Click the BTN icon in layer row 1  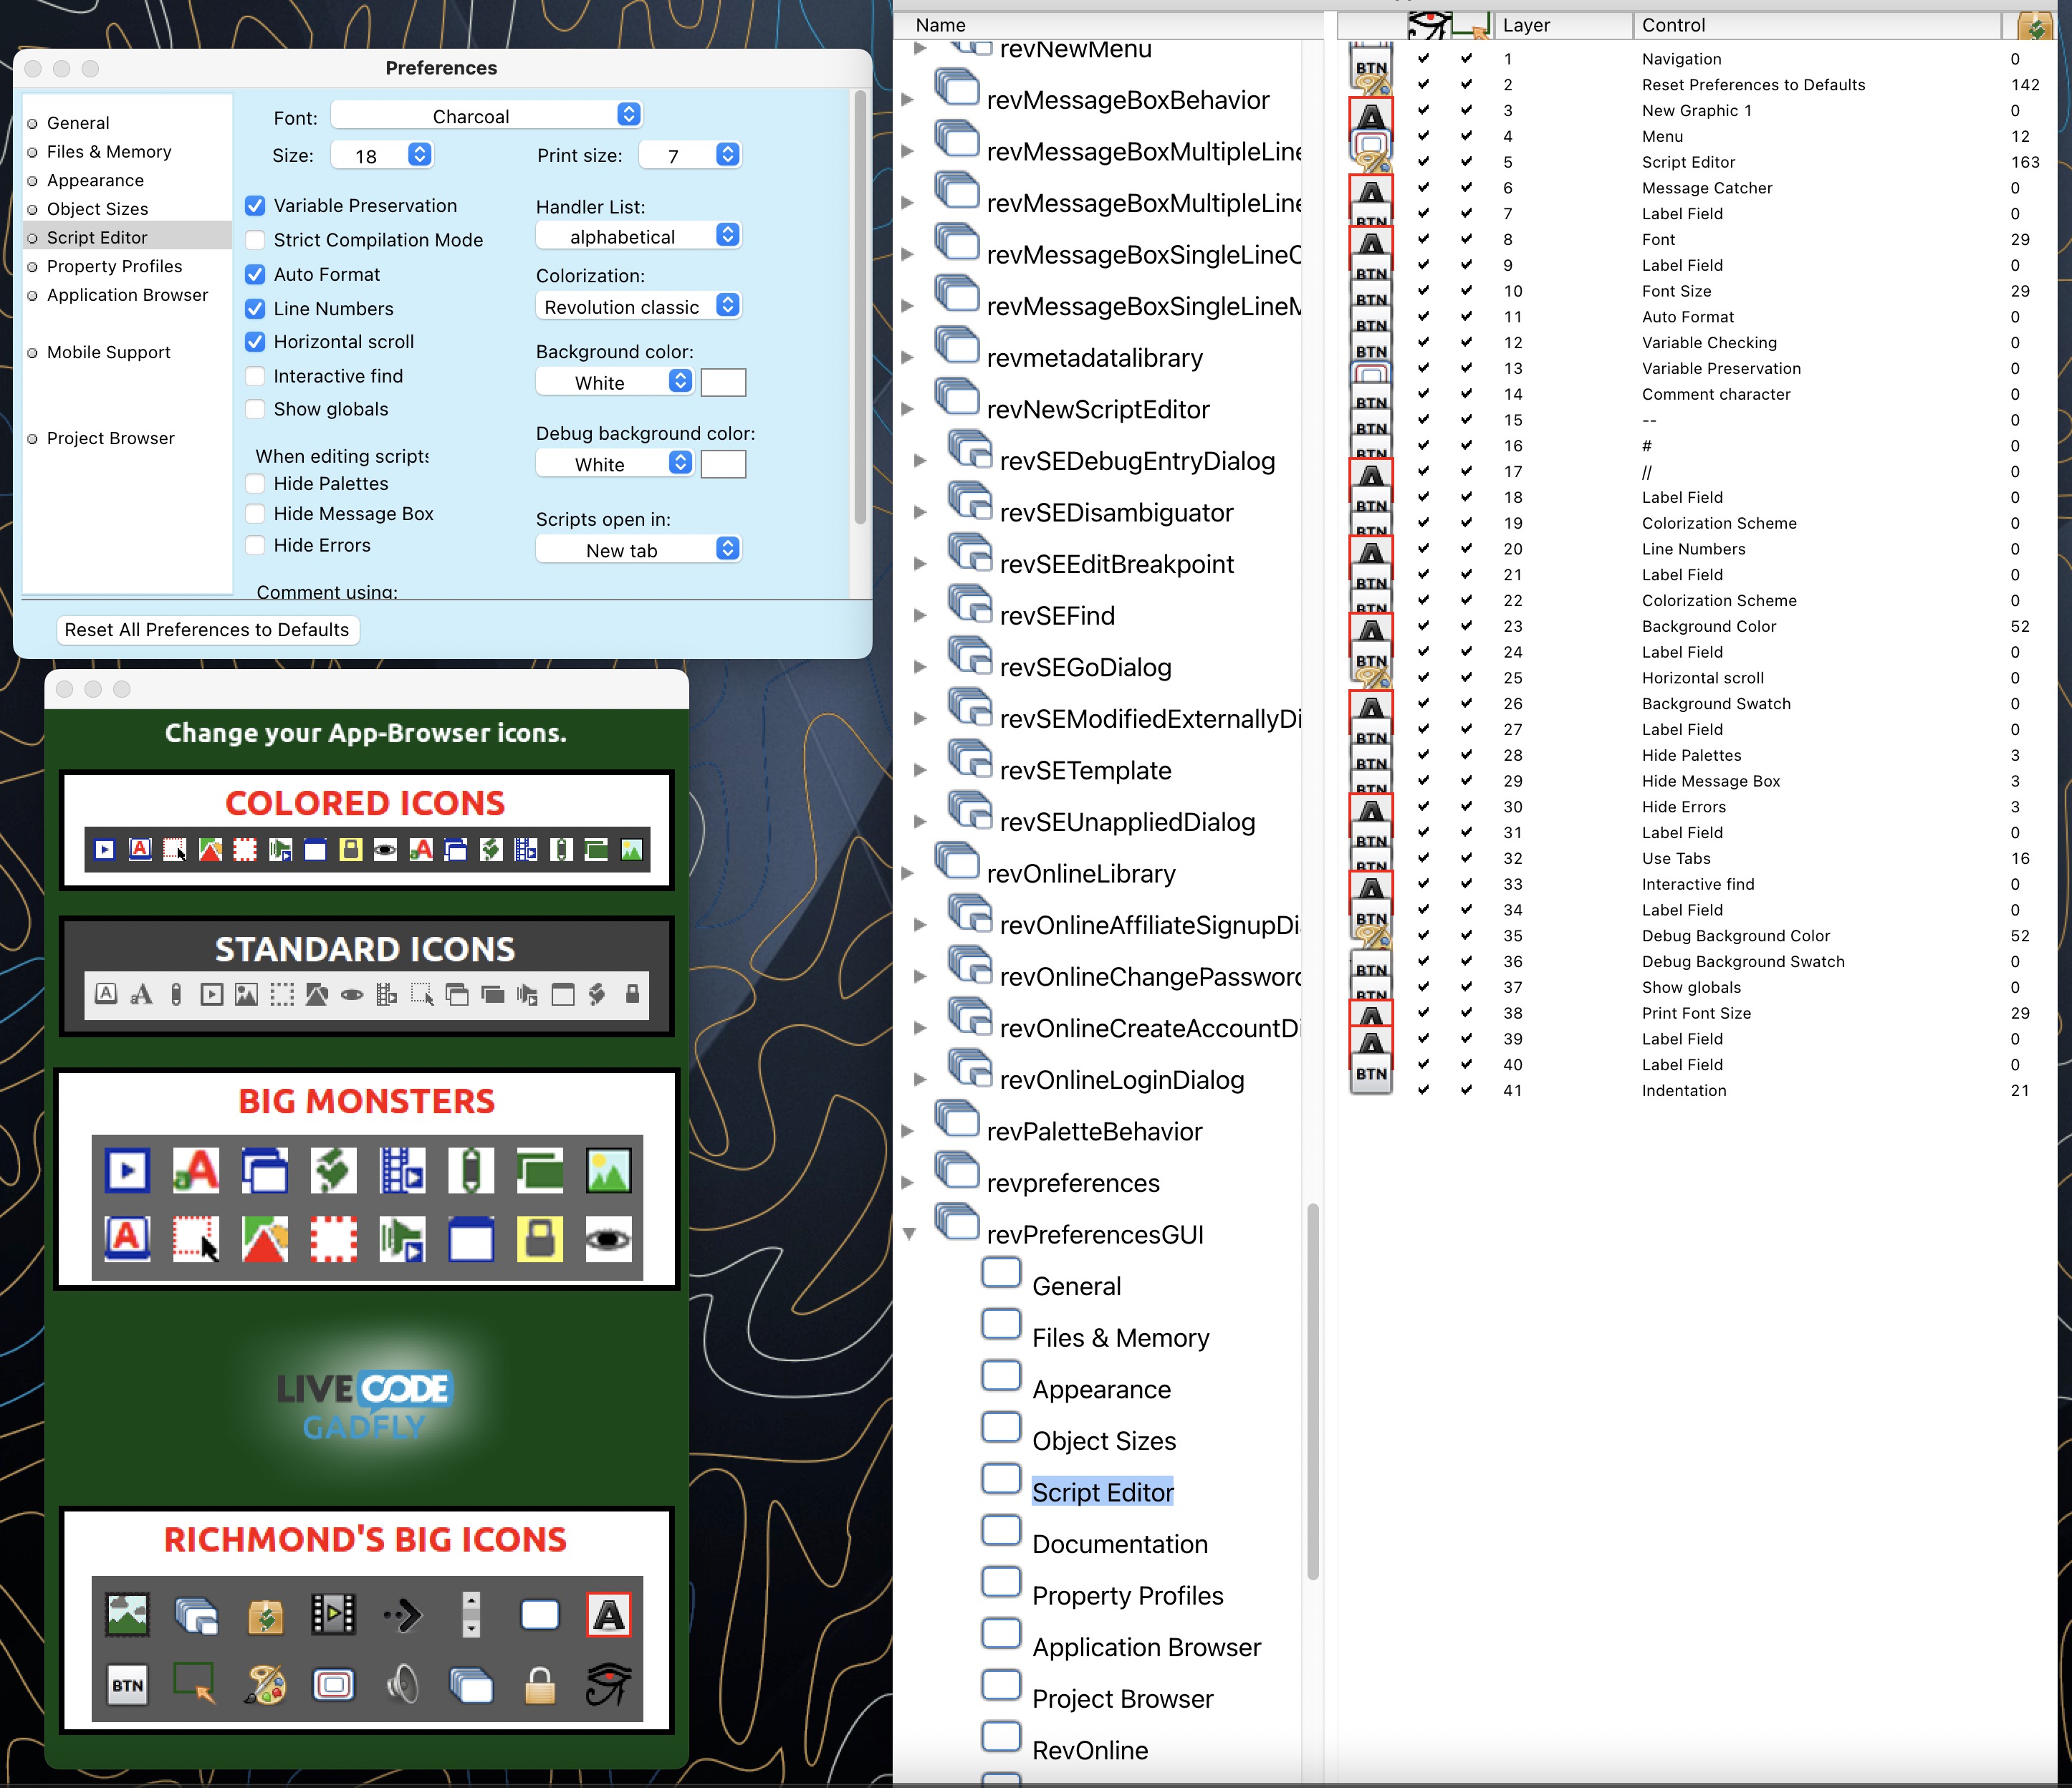point(1374,57)
